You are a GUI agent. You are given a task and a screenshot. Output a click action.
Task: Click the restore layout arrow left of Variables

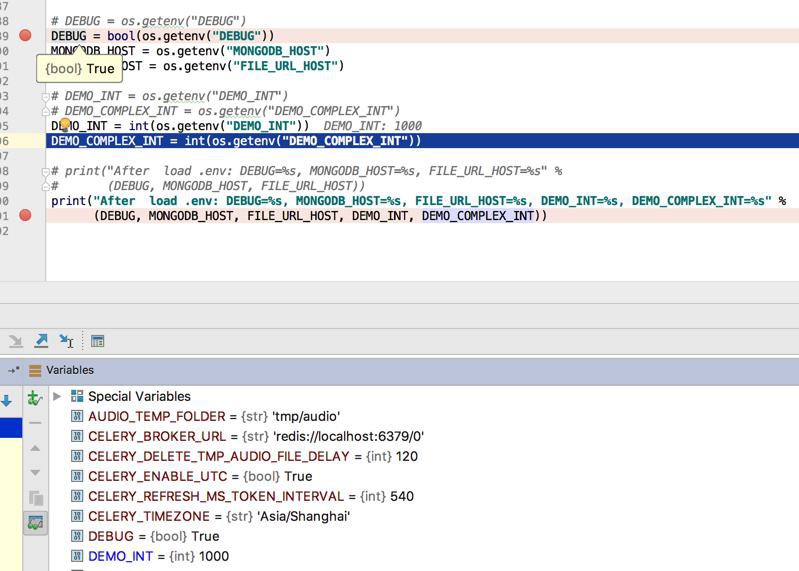point(14,370)
